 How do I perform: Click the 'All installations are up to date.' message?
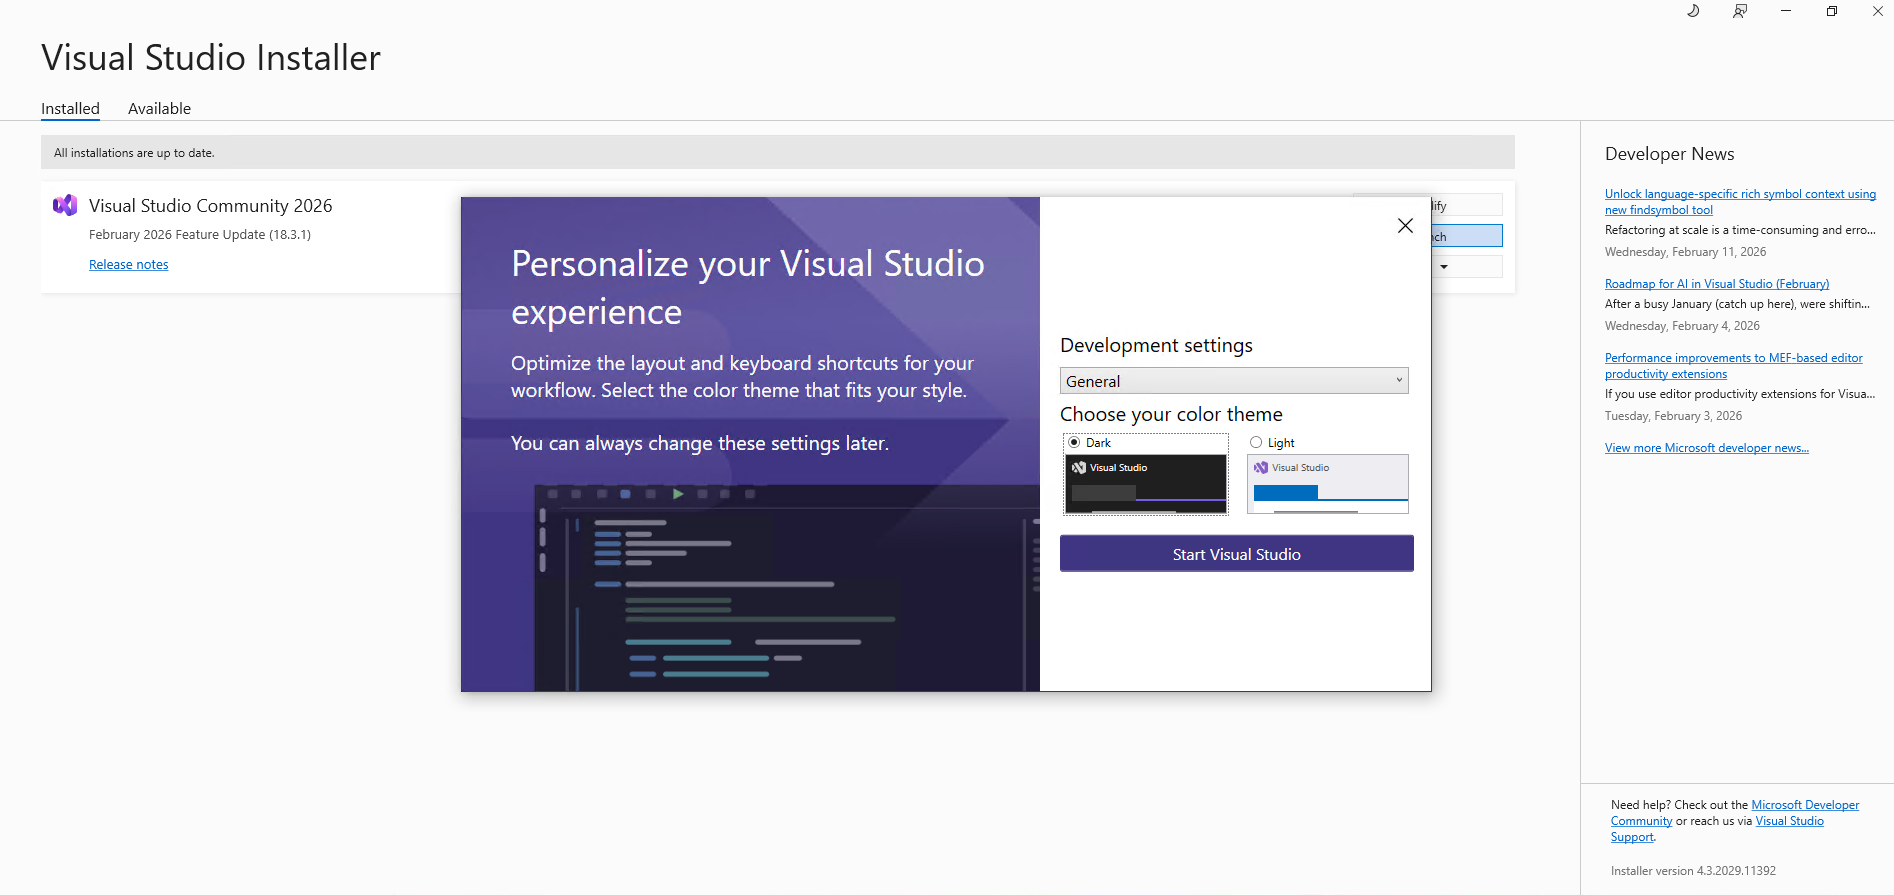134,153
